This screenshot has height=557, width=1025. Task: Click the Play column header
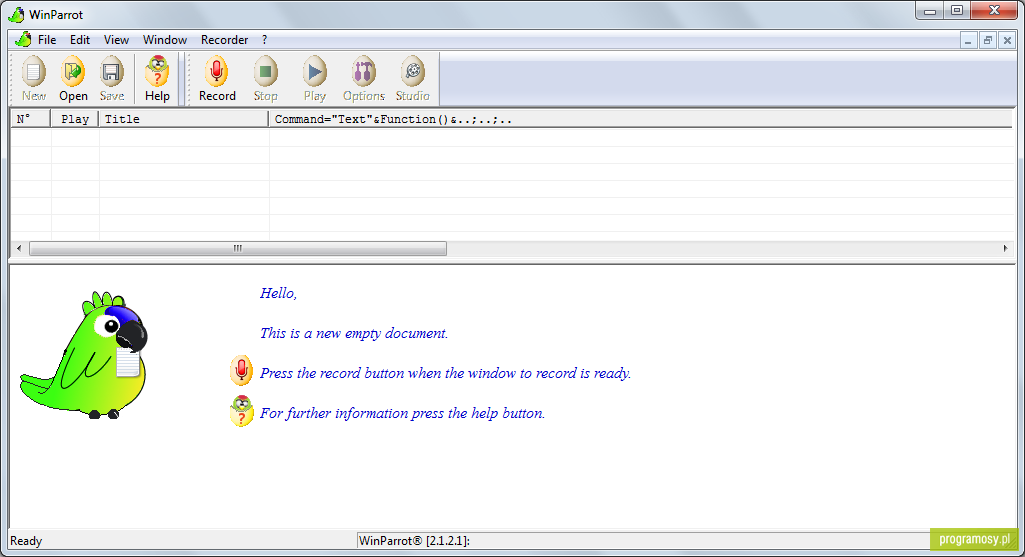75,119
